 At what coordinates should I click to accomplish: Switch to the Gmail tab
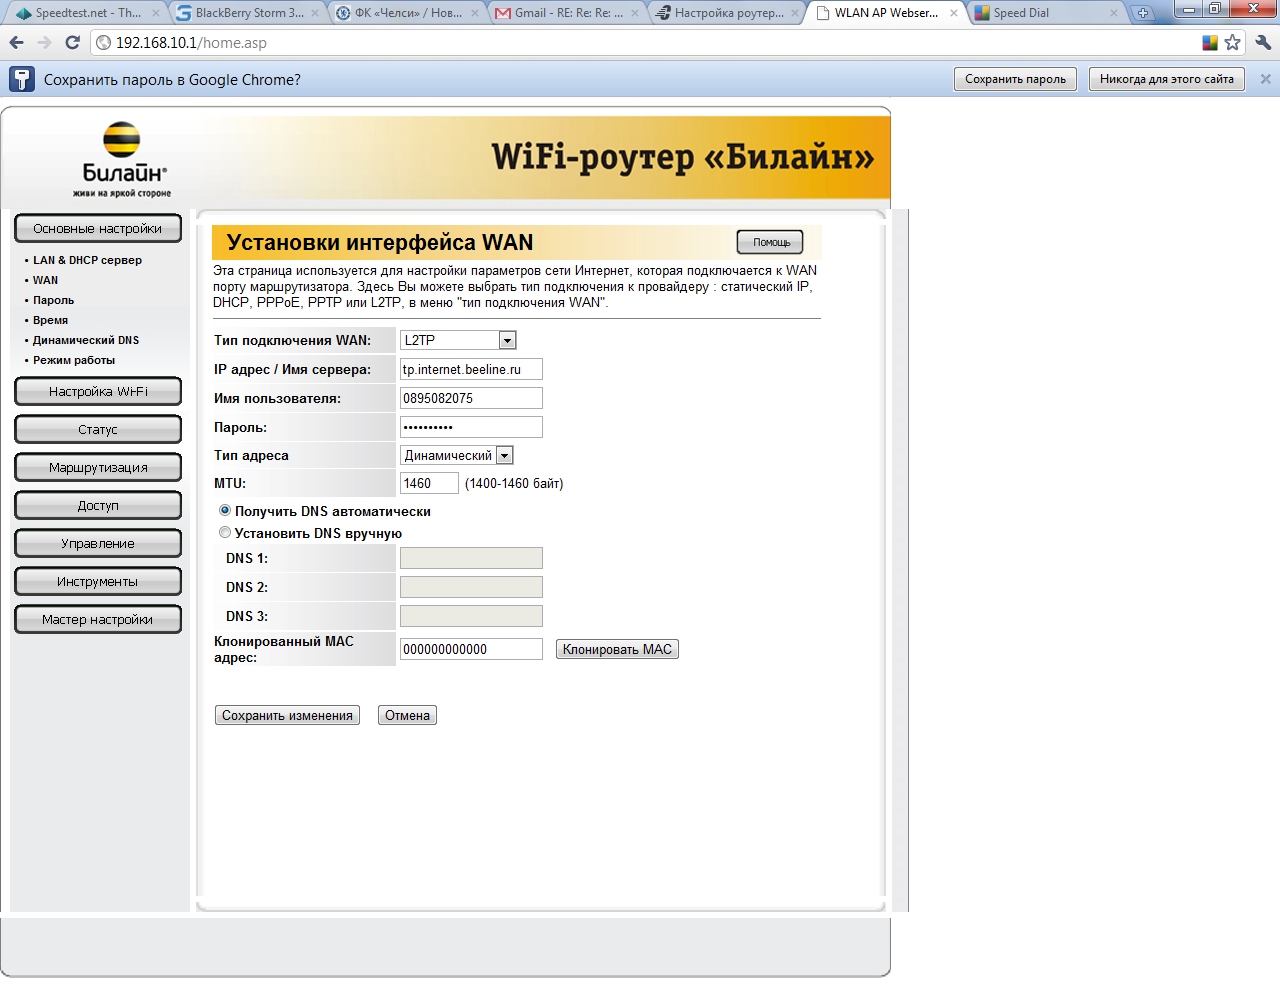pyautogui.click(x=566, y=13)
